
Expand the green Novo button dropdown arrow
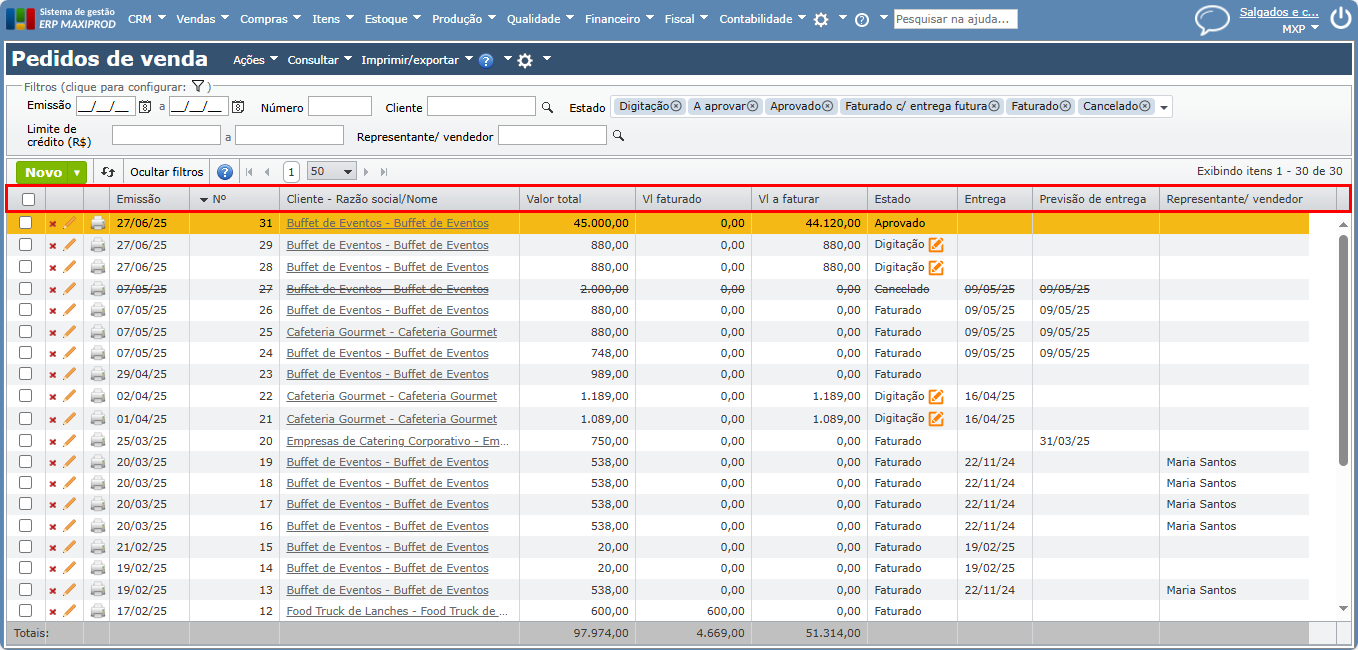(x=77, y=172)
